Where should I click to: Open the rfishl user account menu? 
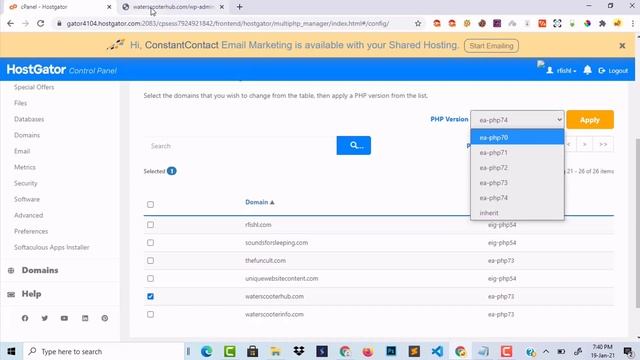(x=561, y=71)
